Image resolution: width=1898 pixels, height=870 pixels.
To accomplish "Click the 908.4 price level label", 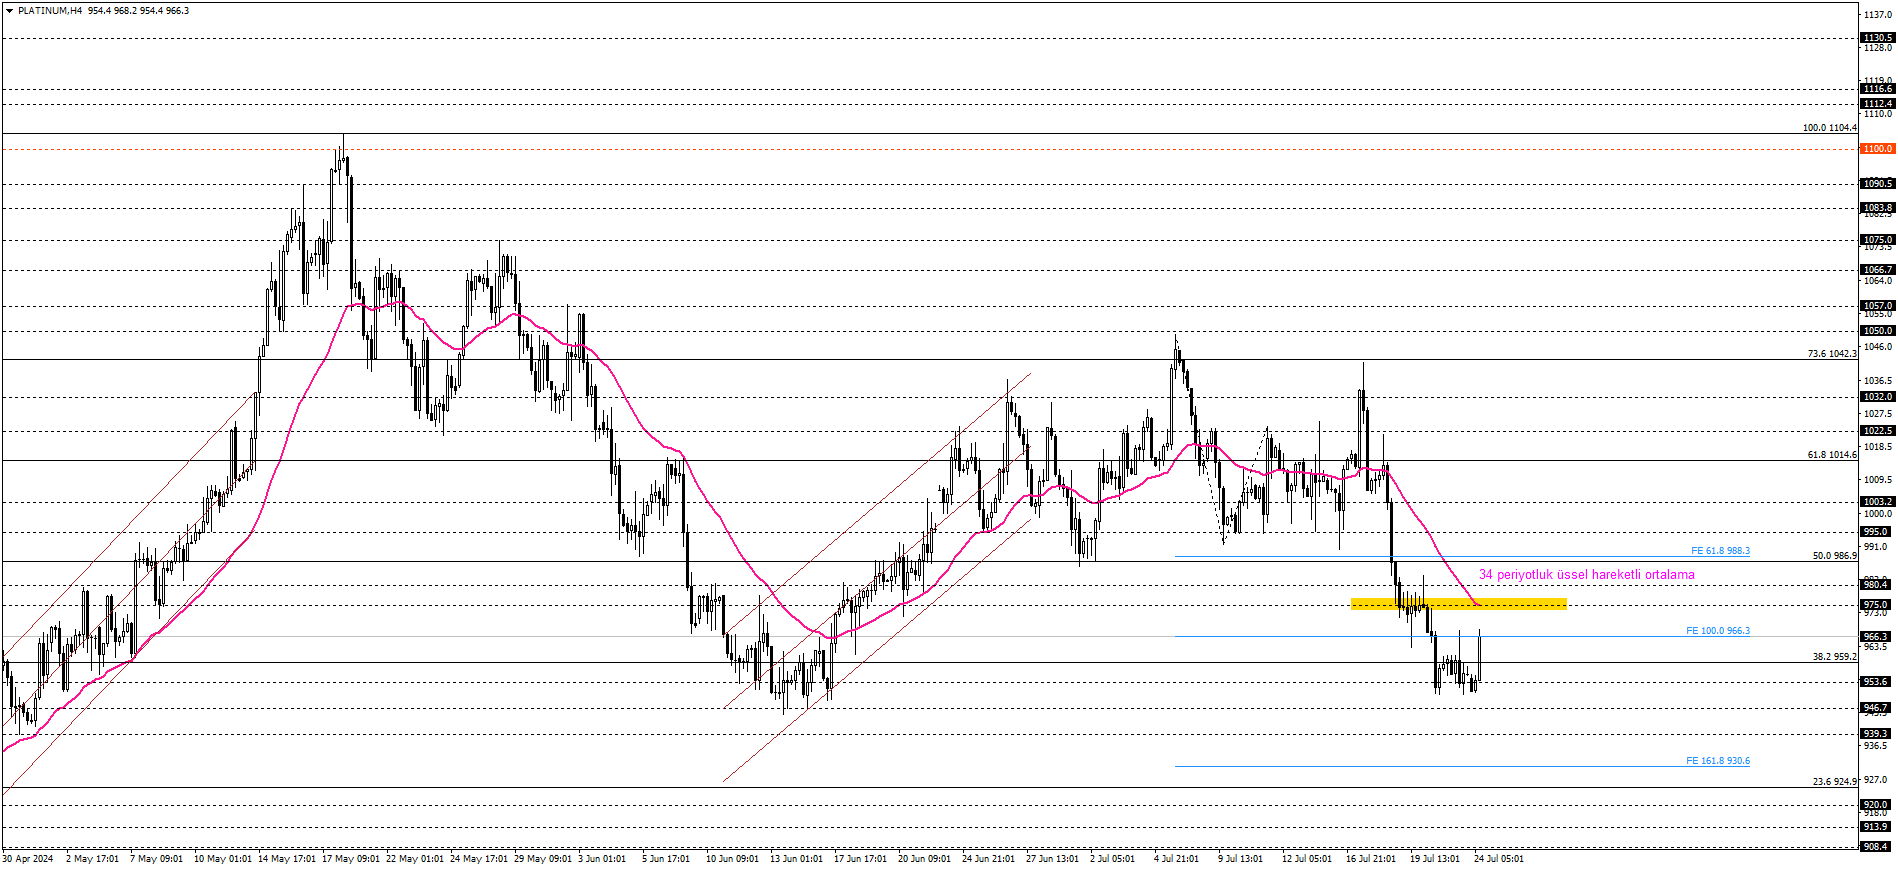I will pyautogui.click(x=1877, y=847).
